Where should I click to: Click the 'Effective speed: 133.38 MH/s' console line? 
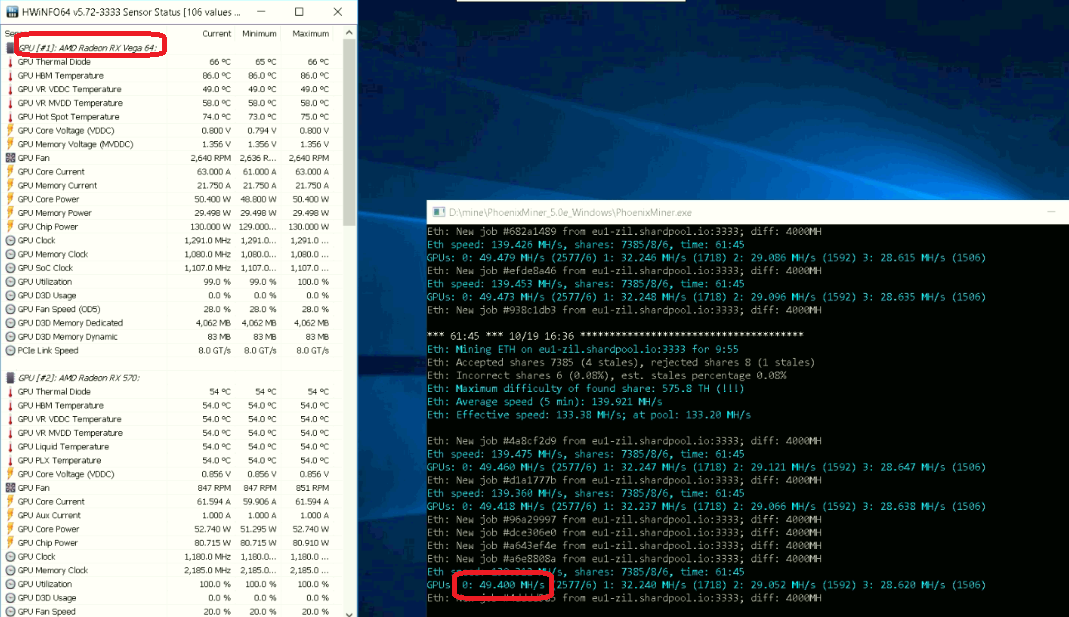tap(589, 415)
